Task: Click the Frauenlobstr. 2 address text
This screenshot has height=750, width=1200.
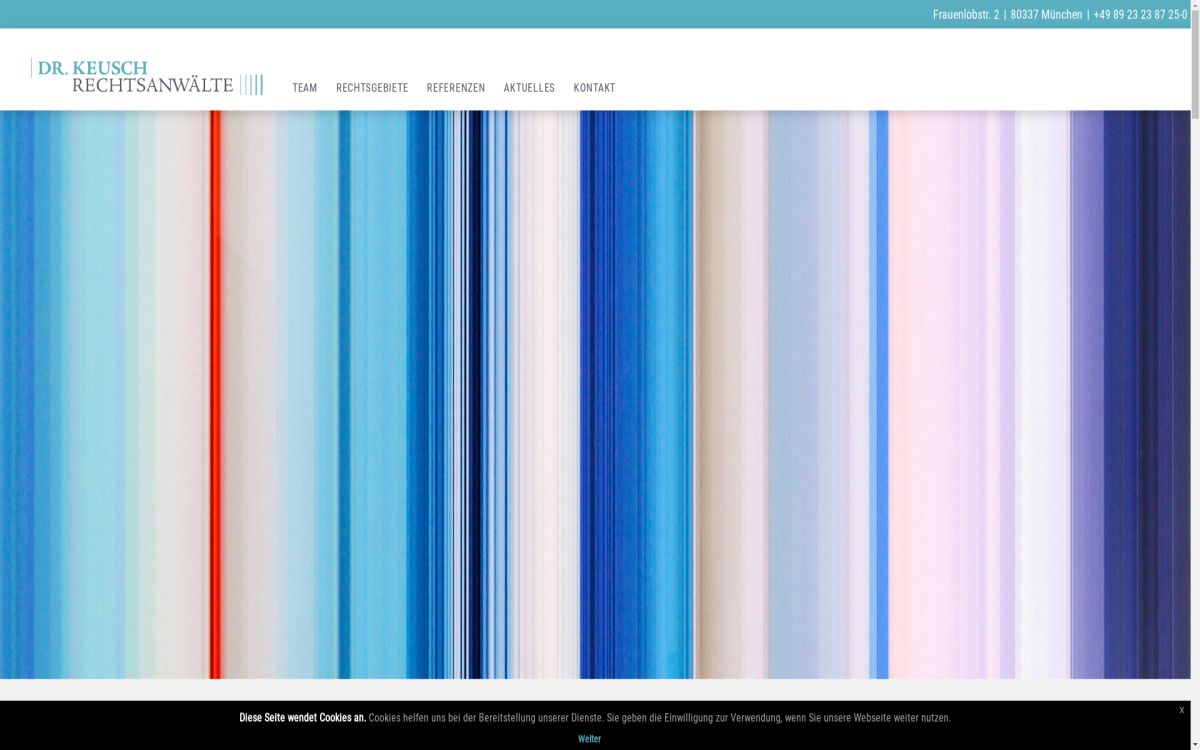Action: tap(965, 15)
